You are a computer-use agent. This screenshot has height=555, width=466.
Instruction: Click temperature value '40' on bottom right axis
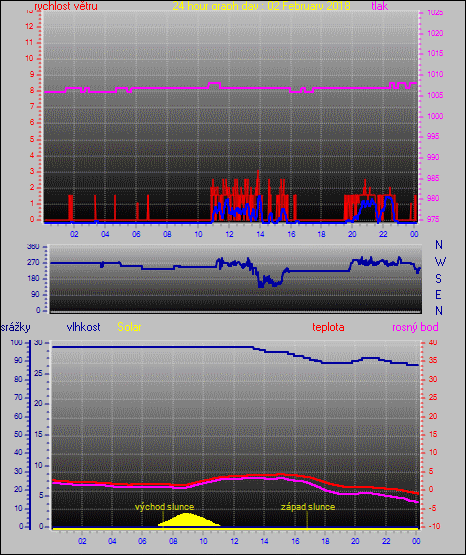(433, 343)
